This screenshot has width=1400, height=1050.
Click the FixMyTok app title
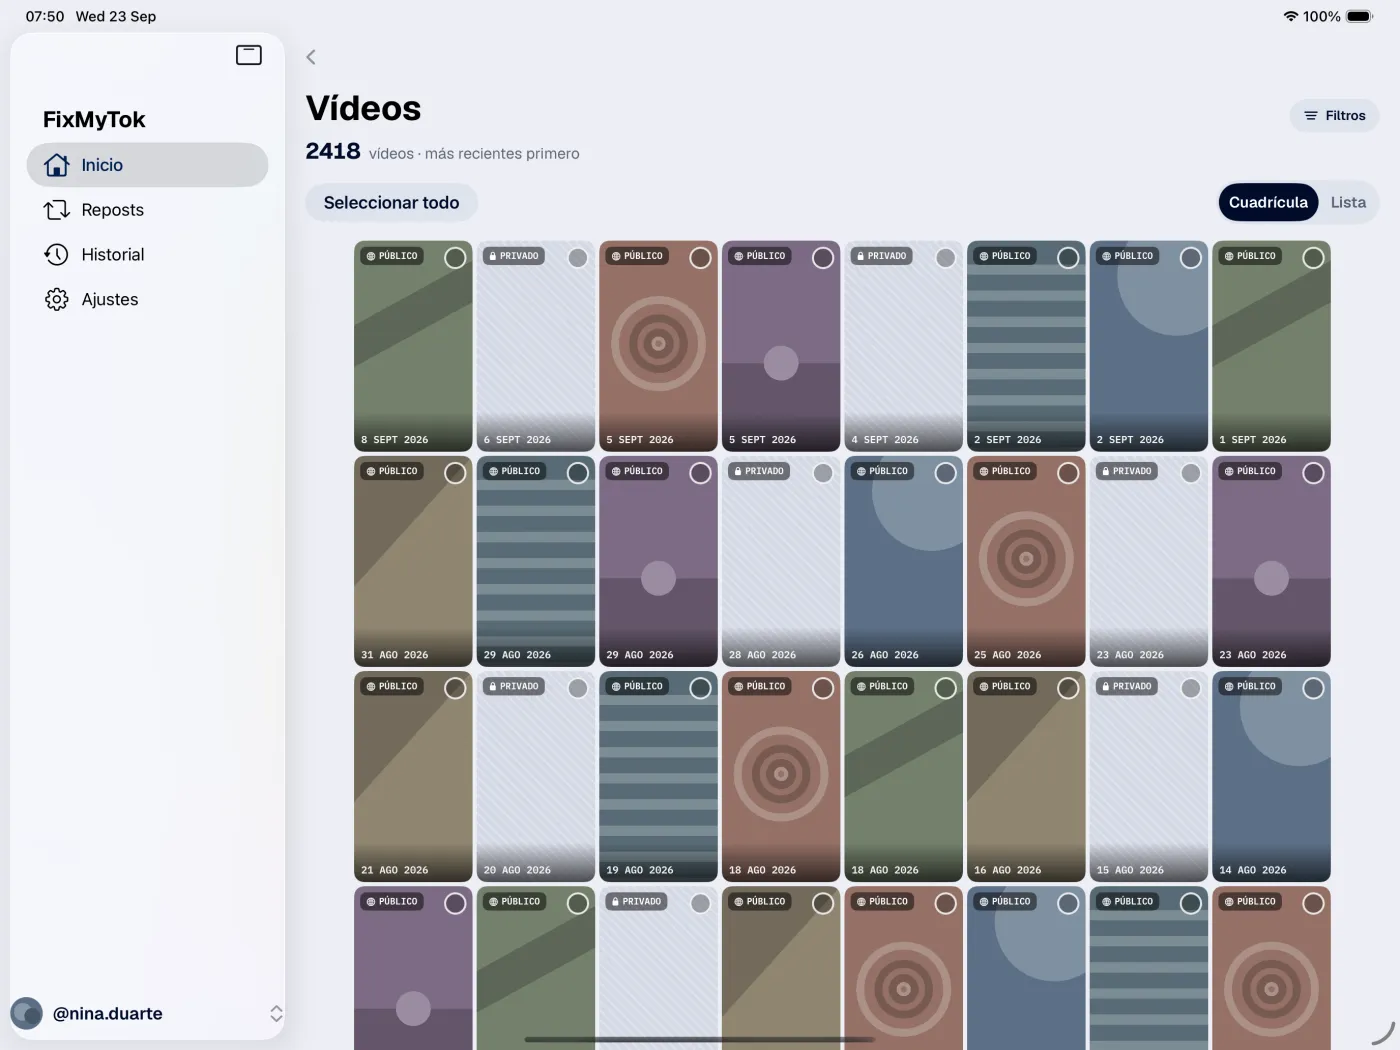(x=94, y=120)
